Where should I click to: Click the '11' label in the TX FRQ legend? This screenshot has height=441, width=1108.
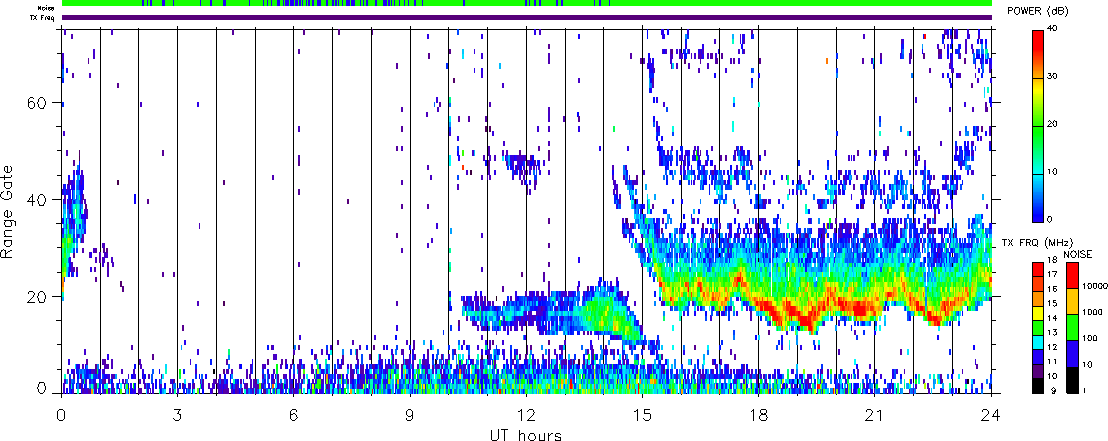pos(1052,362)
